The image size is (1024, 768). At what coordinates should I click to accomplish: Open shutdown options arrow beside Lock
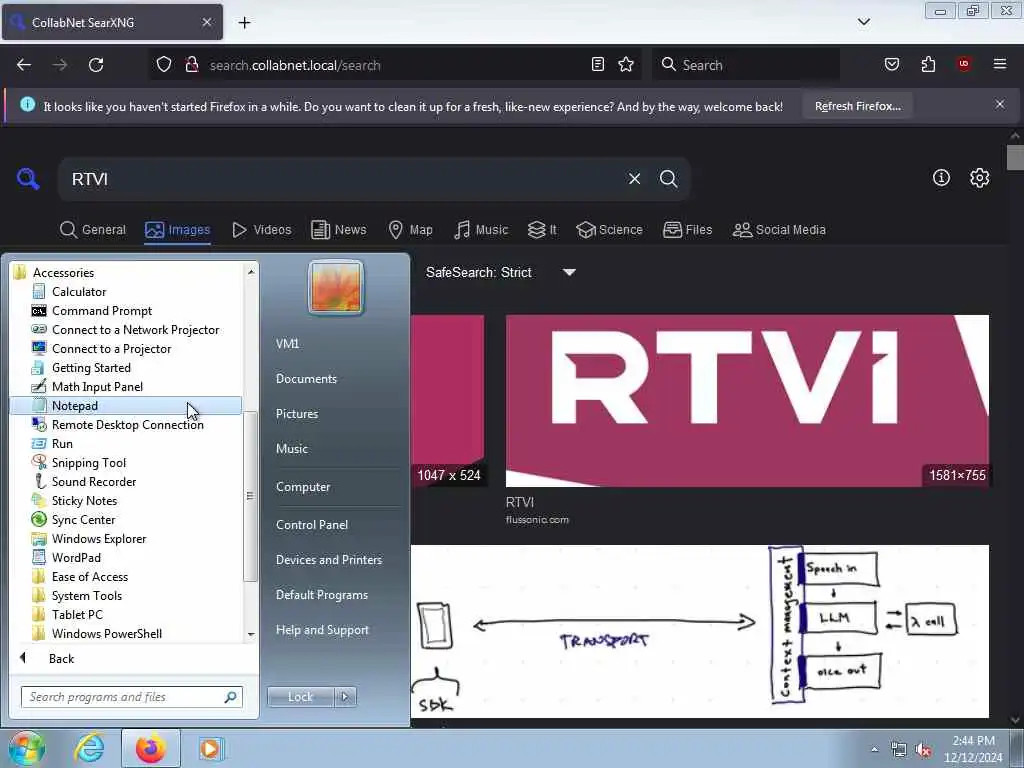click(x=345, y=697)
